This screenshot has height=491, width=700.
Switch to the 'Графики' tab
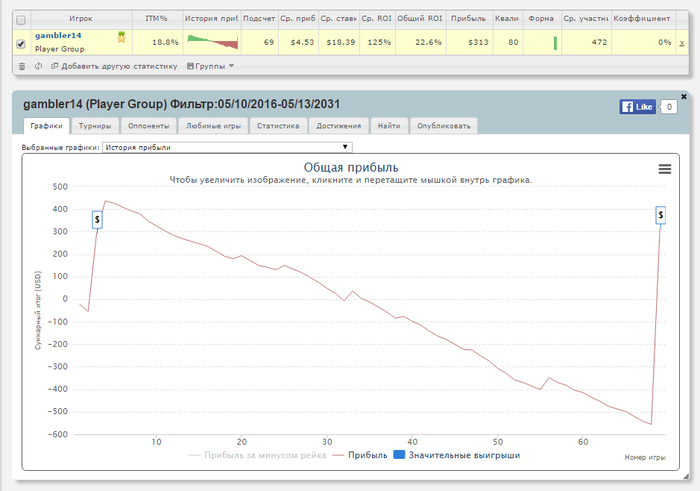tap(46, 126)
